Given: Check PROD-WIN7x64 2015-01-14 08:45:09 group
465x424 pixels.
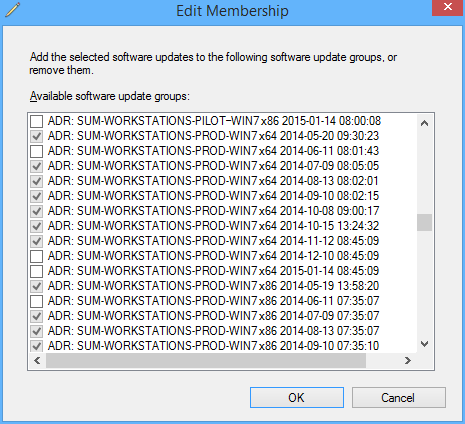Looking at the screenshot, I should tap(37, 271).
